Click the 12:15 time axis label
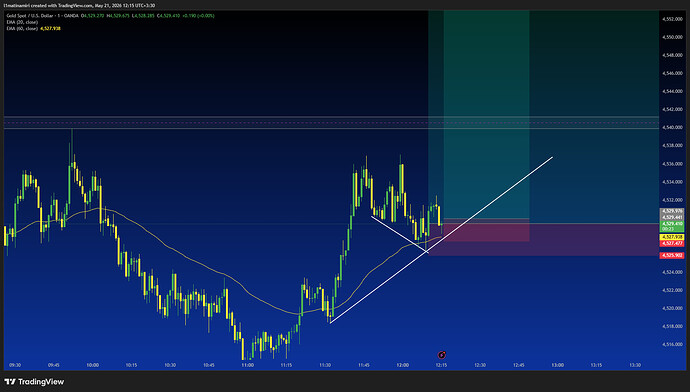Viewport: 690px width, 392px height. tap(441, 365)
